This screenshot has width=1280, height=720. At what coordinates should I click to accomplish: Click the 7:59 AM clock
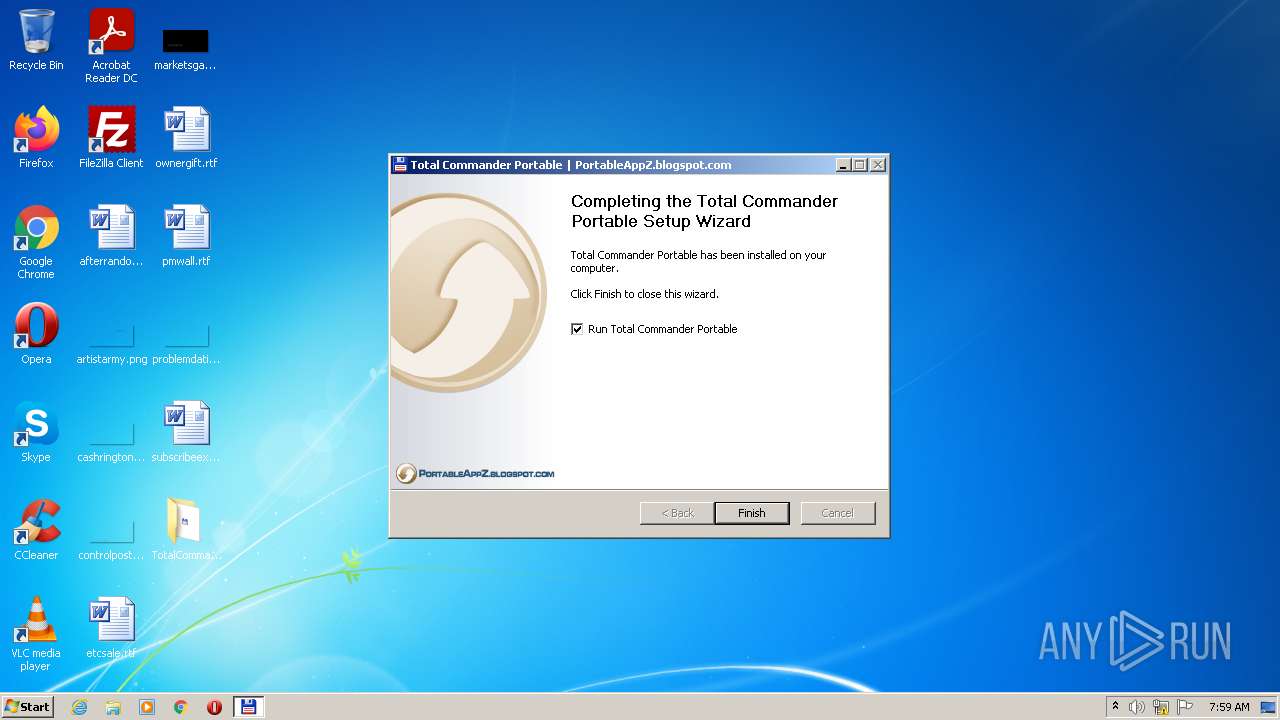pos(1229,707)
